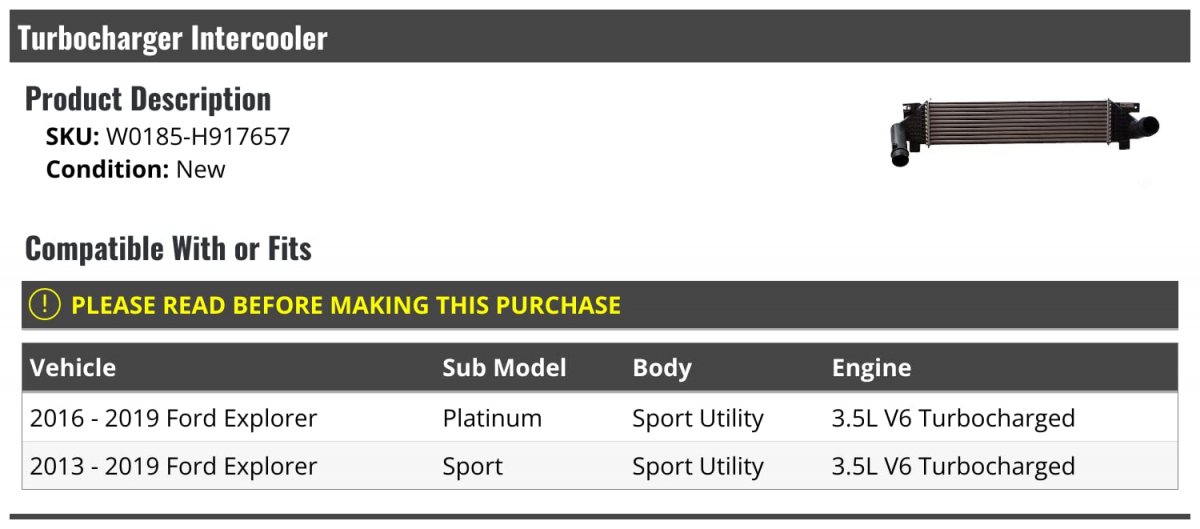Click the Sport sub model cell

click(x=473, y=466)
